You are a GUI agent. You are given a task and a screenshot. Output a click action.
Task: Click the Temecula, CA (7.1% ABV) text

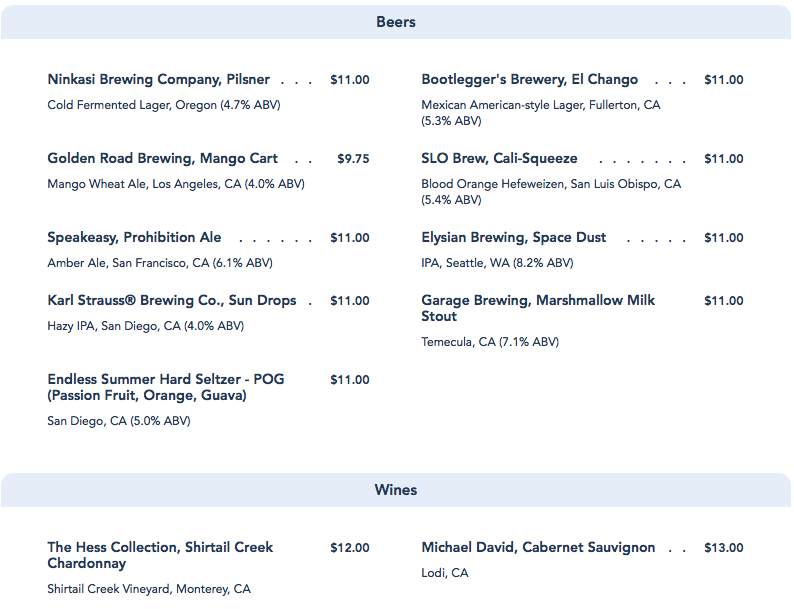[490, 342]
